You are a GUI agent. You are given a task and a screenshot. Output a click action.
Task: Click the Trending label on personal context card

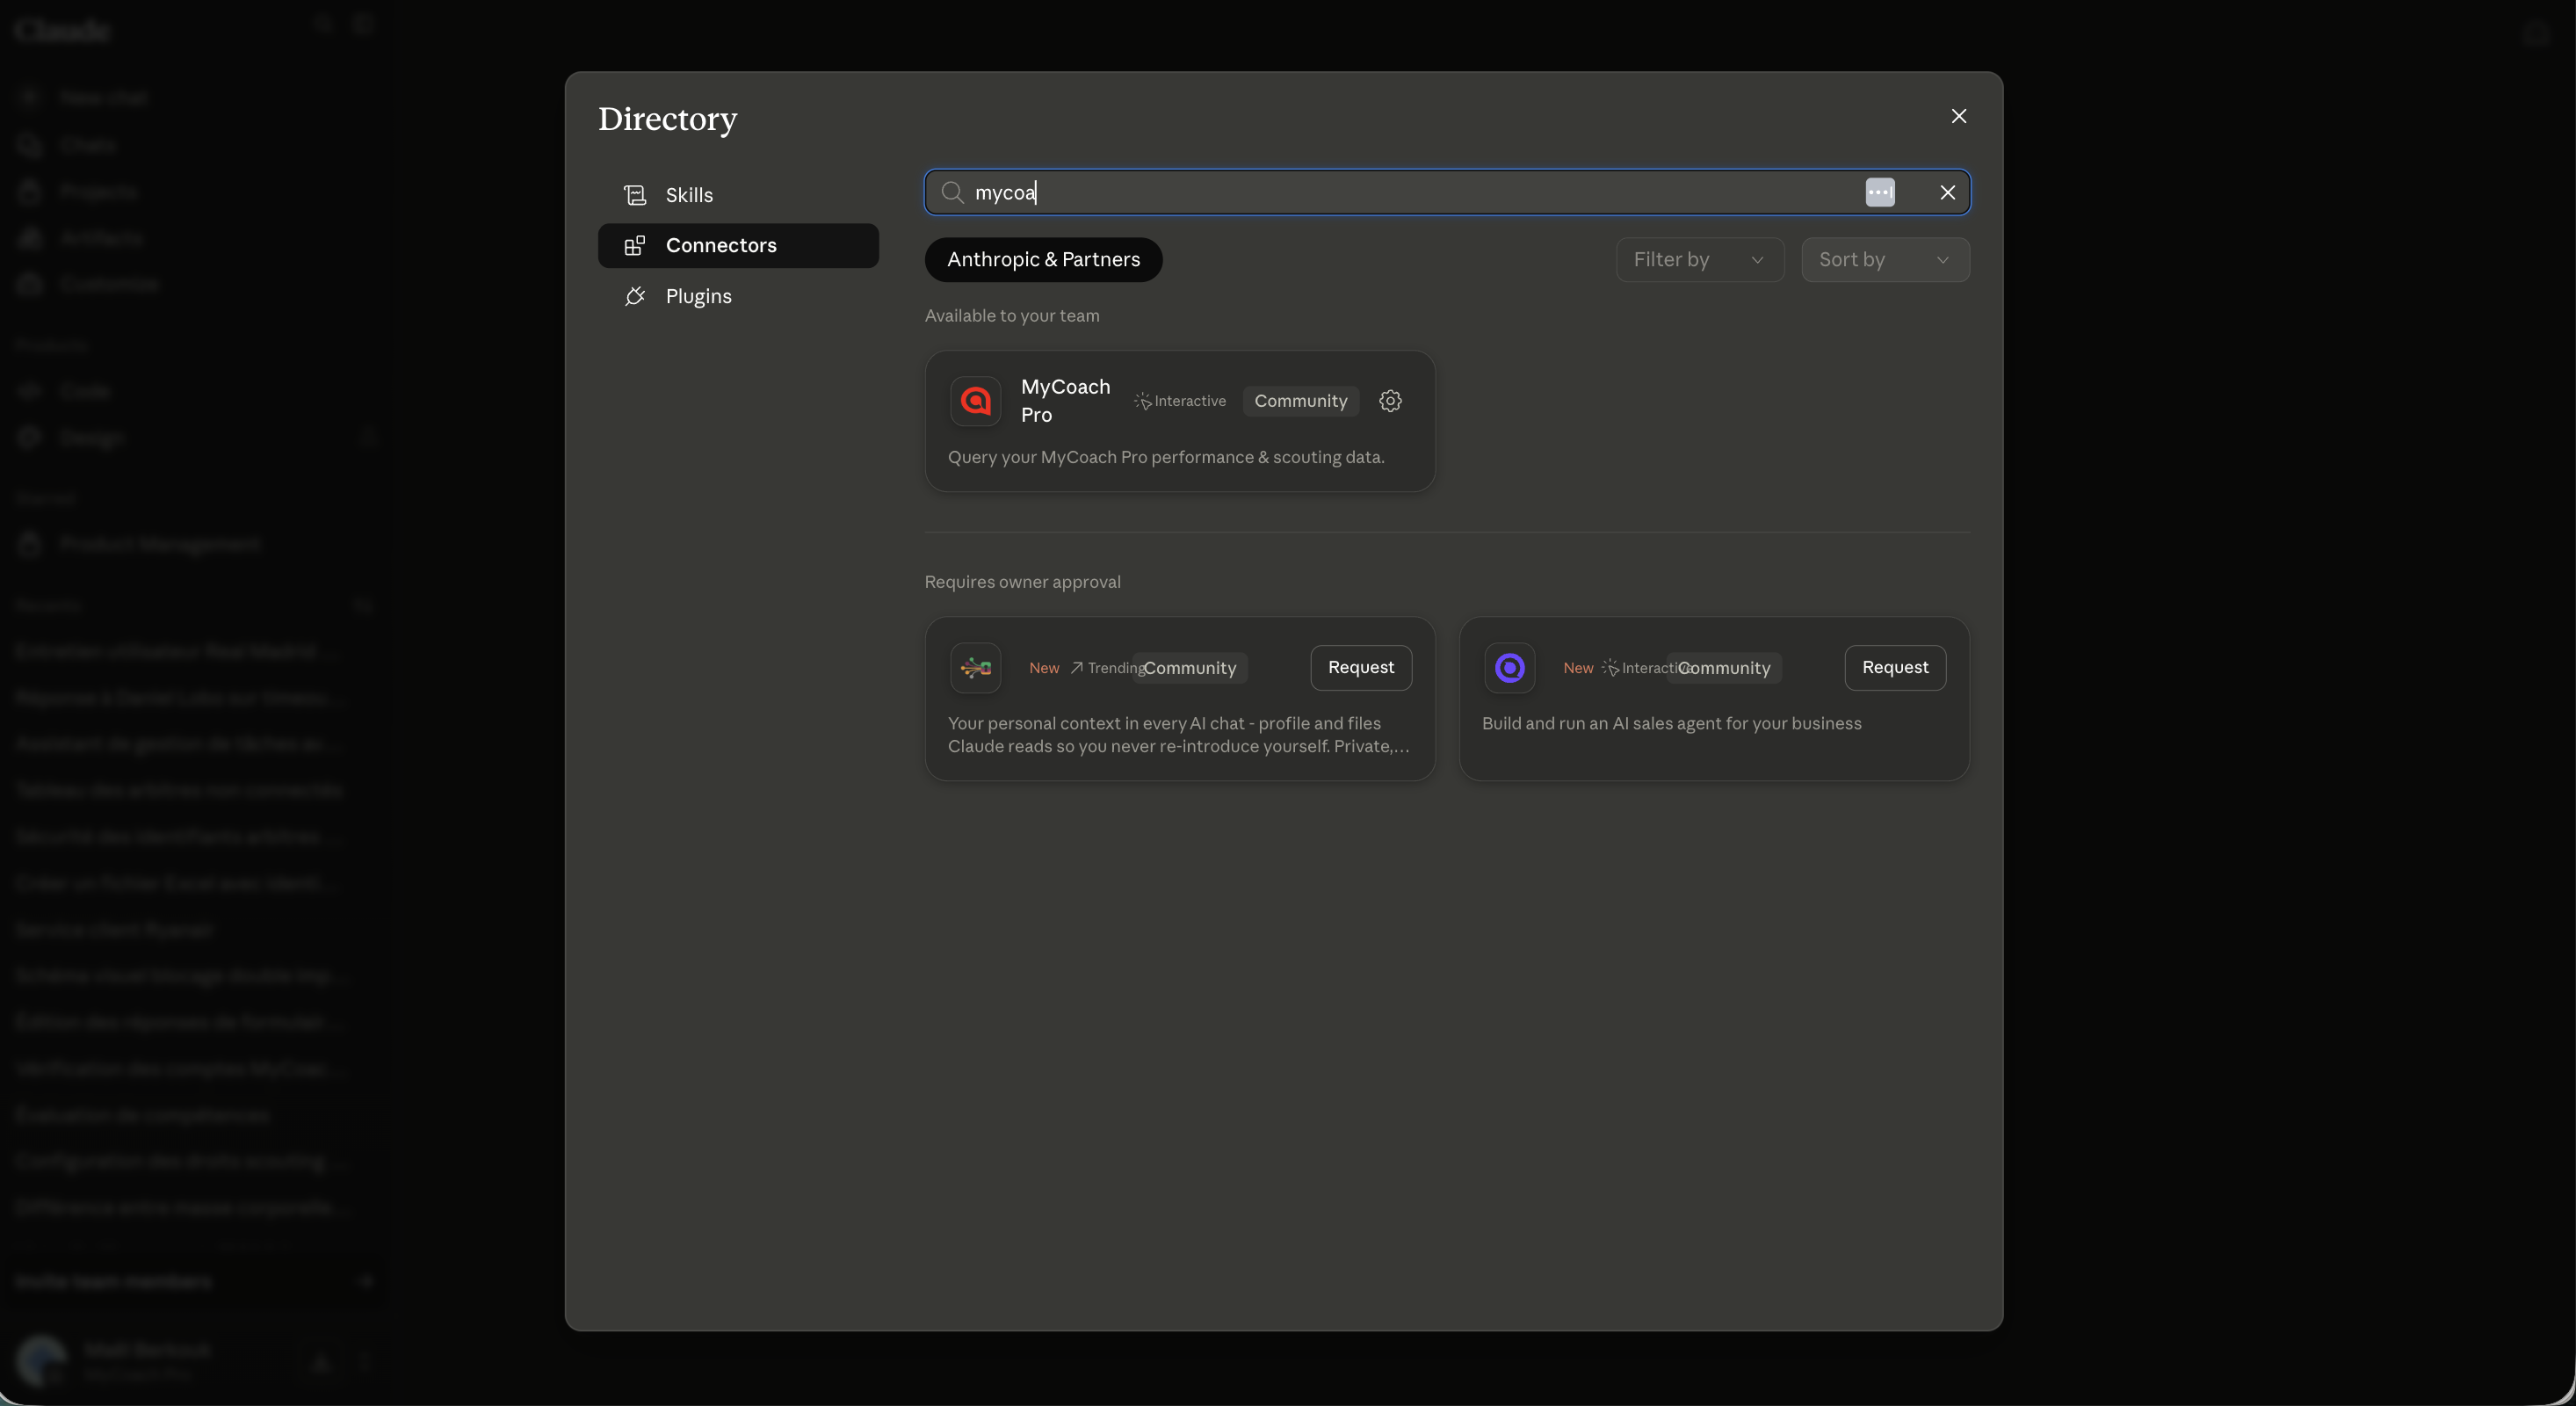point(1107,668)
